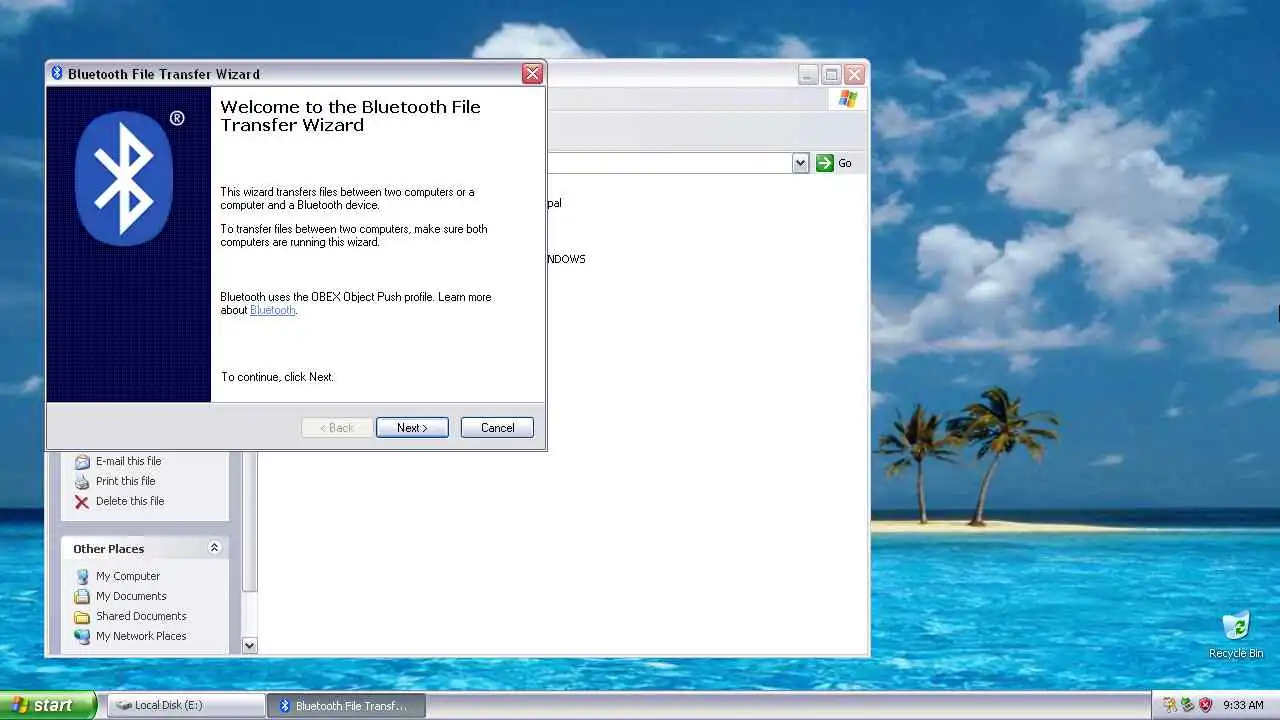Click the My Computer icon in sidebar

tap(82, 577)
